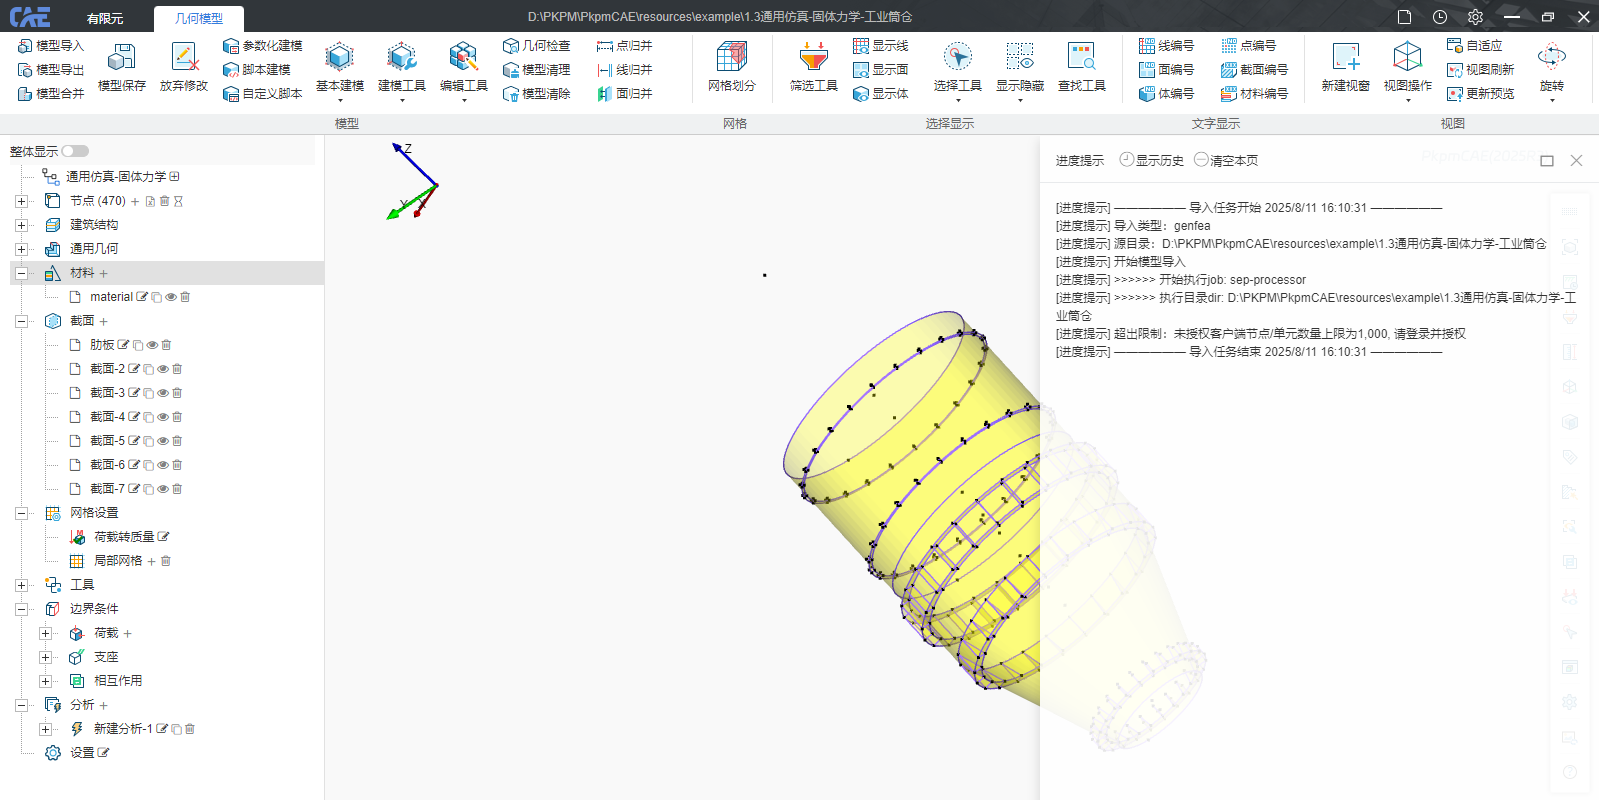Open settings gear in title bar

1475,17
